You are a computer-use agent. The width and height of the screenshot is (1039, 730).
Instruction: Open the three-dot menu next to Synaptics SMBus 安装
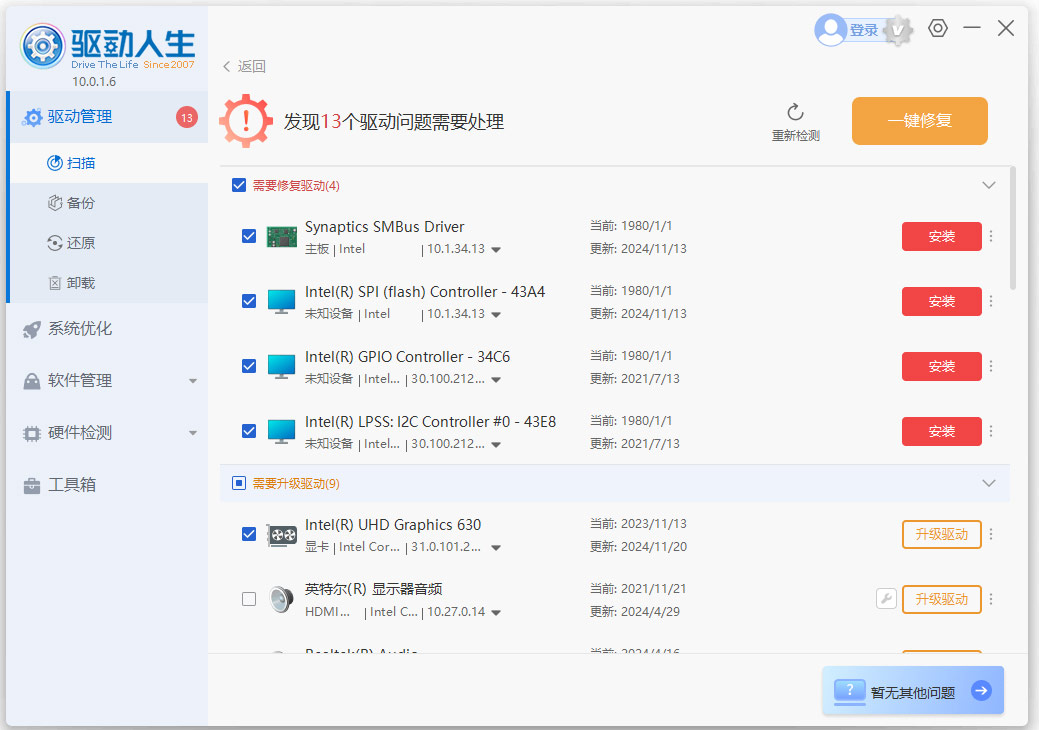coord(990,236)
